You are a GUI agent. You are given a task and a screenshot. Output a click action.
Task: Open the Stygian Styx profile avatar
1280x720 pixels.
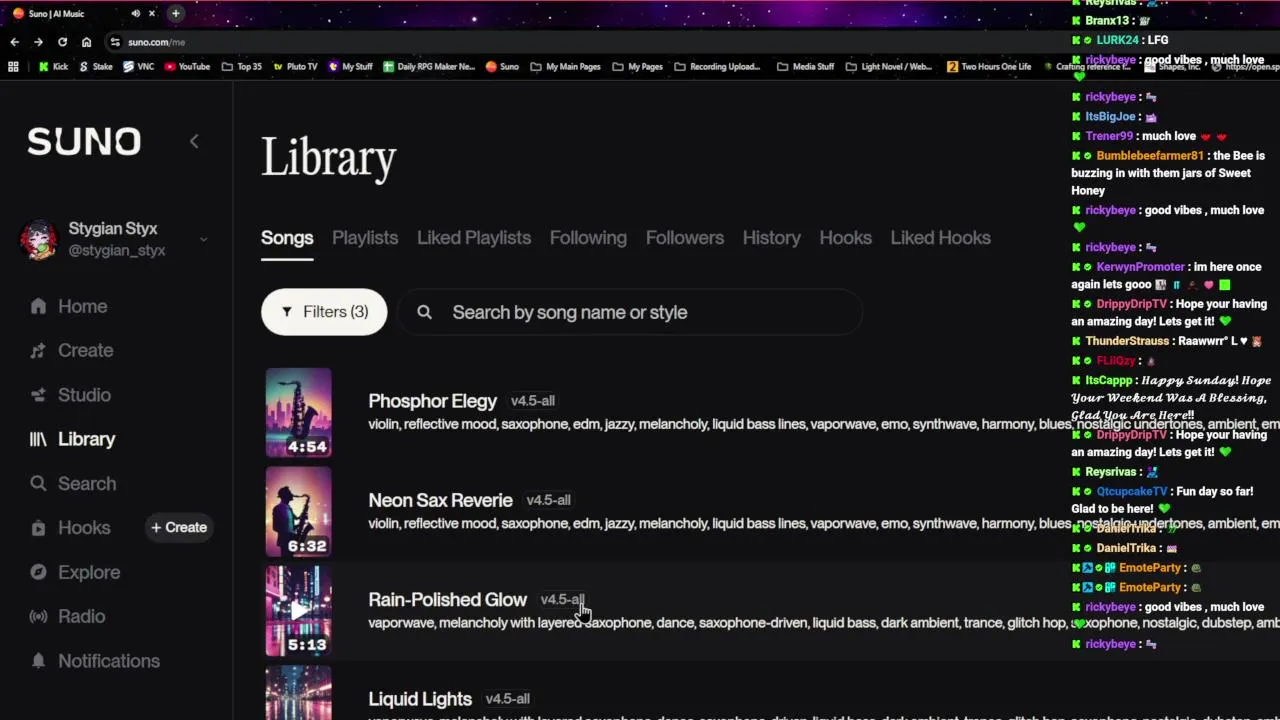click(x=39, y=239)
